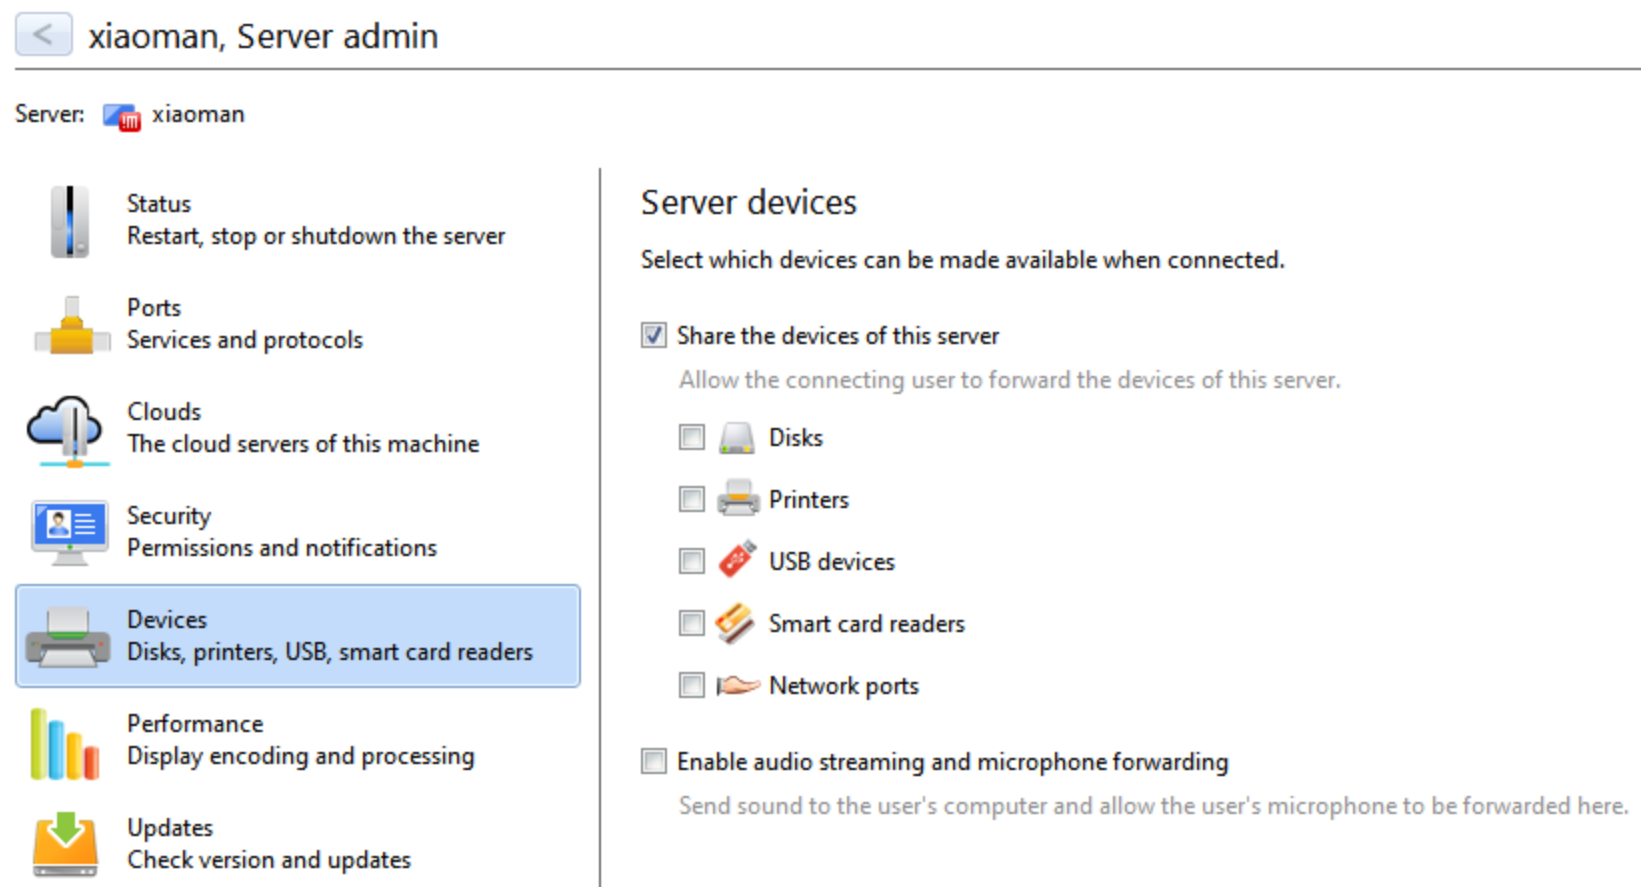
Task: Switch to Performance display encoding section
Action: pyautogui.click(x=298, y=740)
